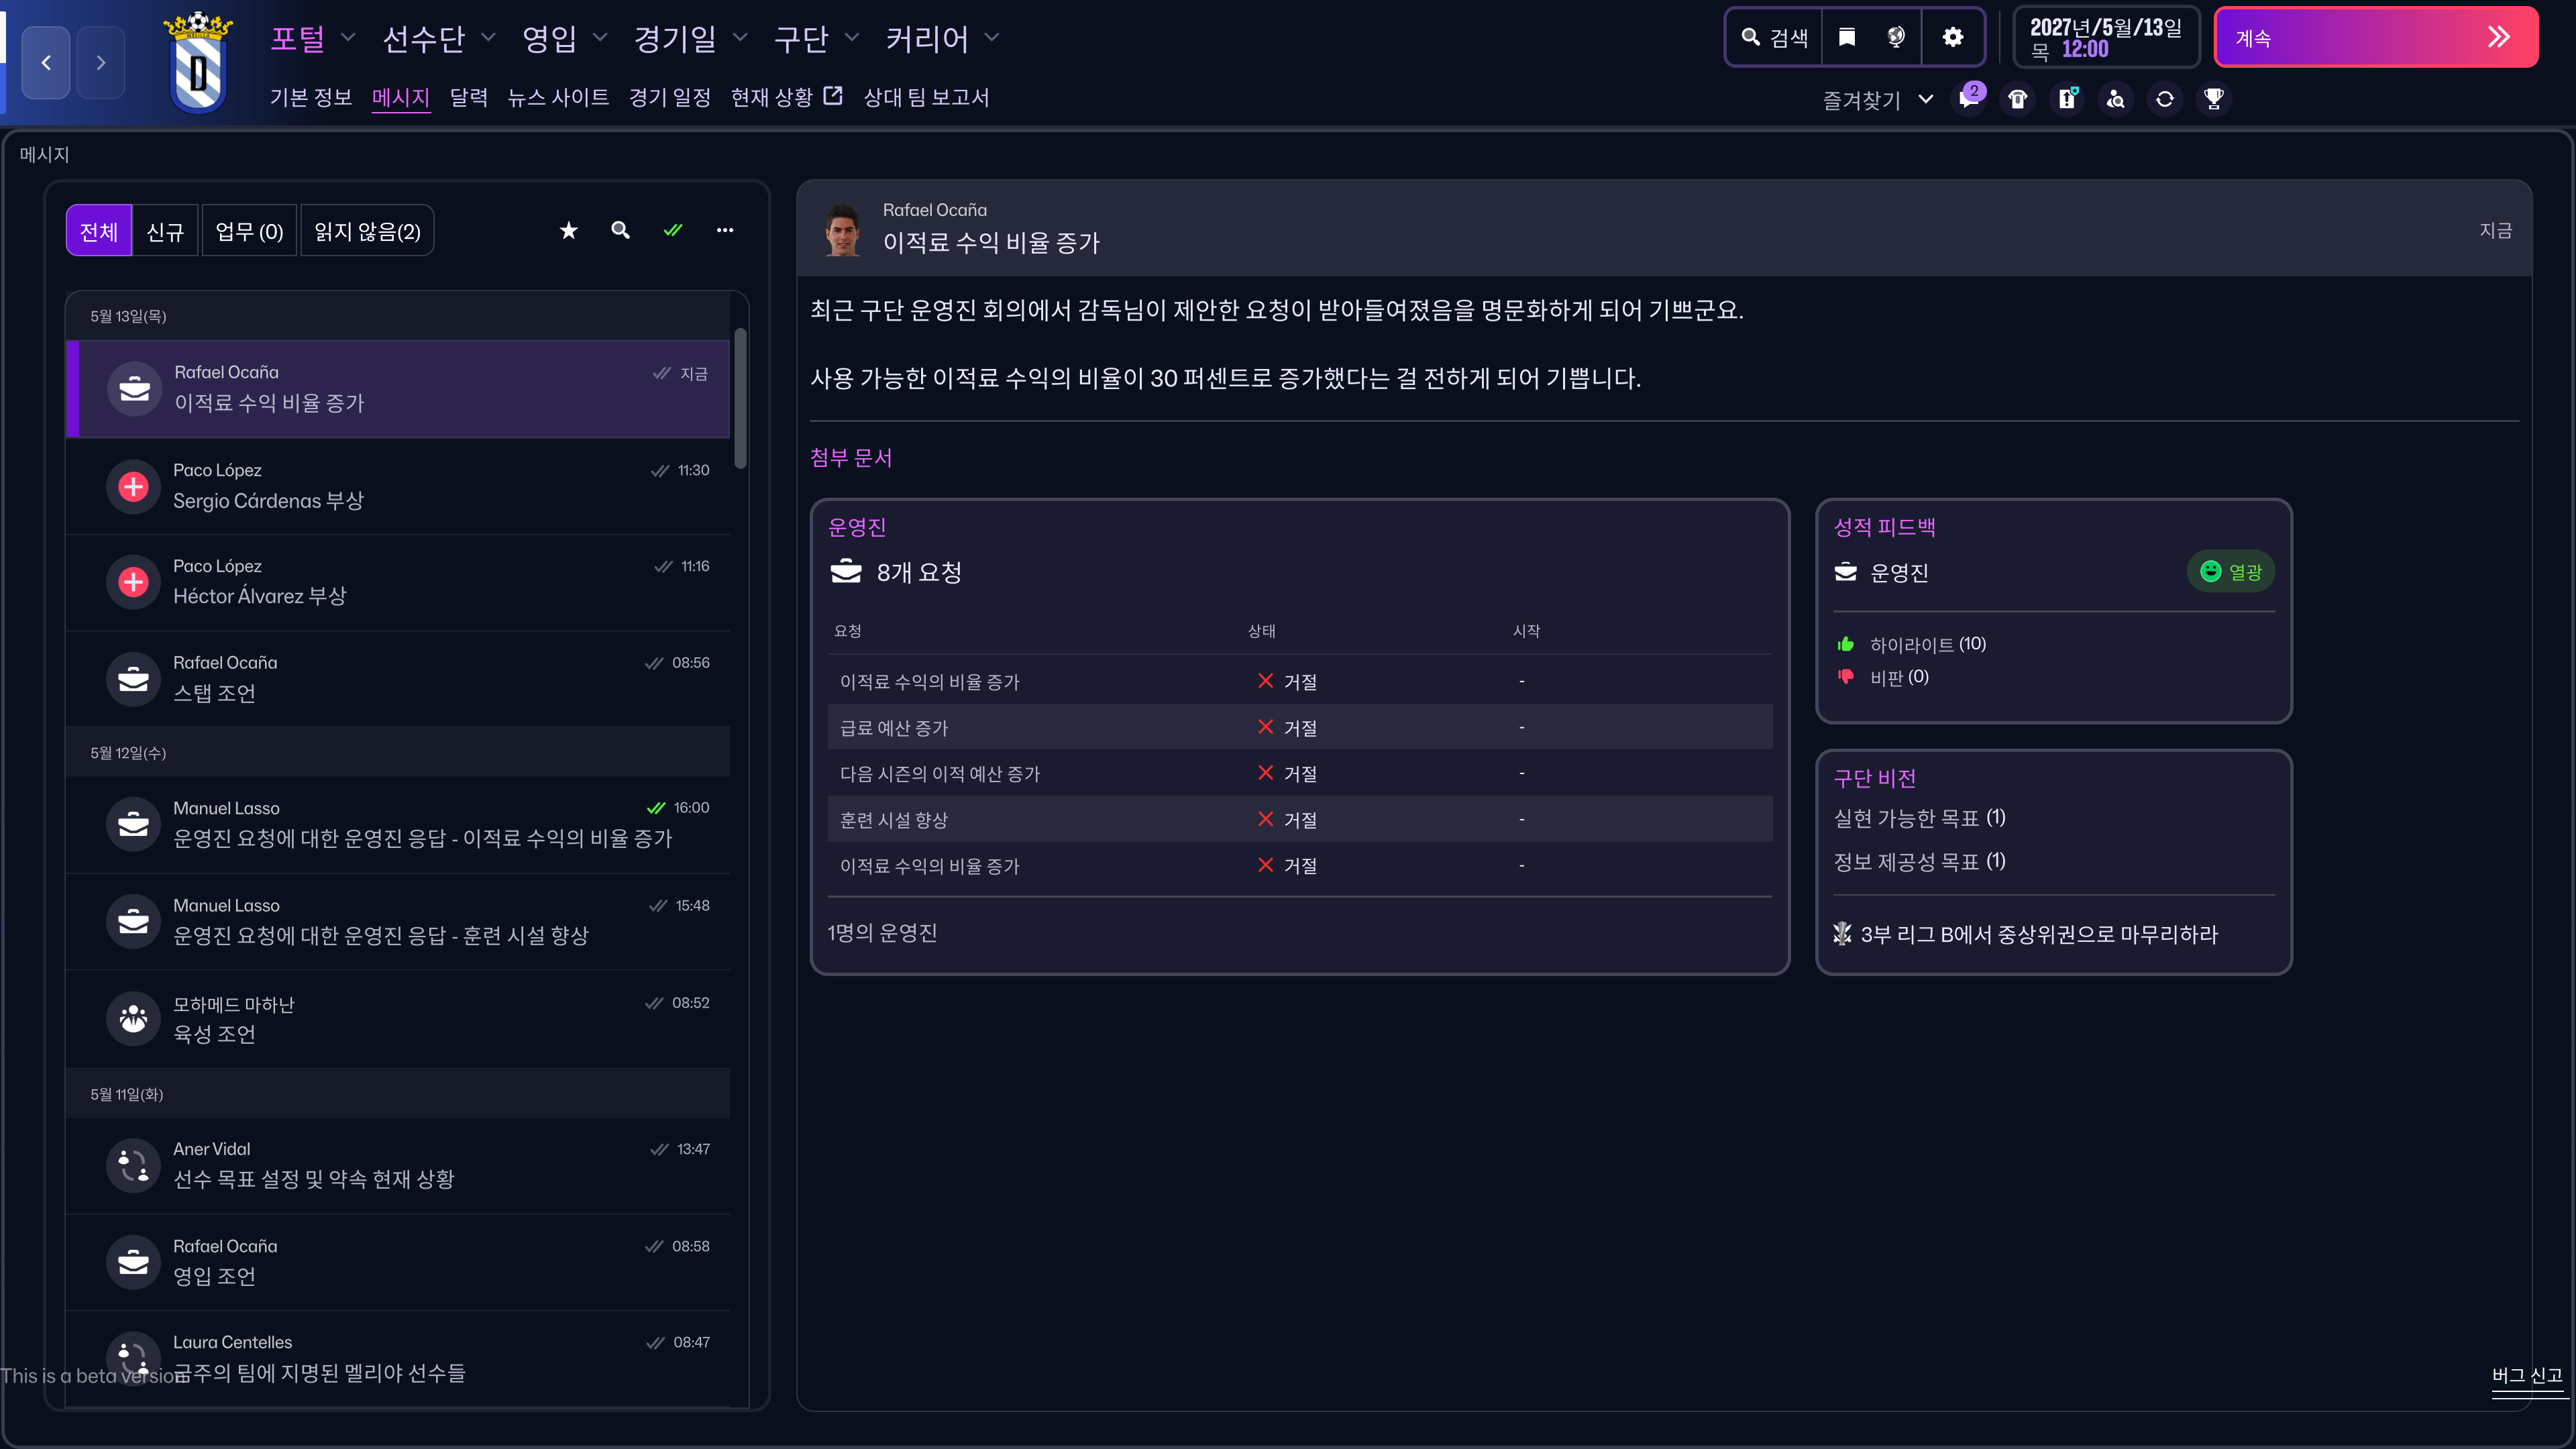Select the 신규 message filter
Image resolution: width=2576 pixels, height=1449 pixels.
[165, 232]
